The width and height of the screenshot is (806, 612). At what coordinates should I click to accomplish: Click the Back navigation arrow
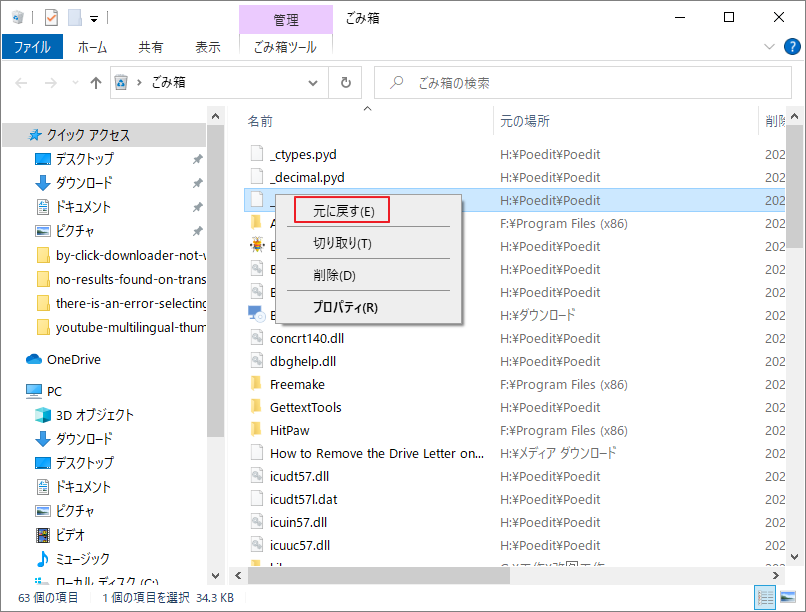click(x=21, y=83)
